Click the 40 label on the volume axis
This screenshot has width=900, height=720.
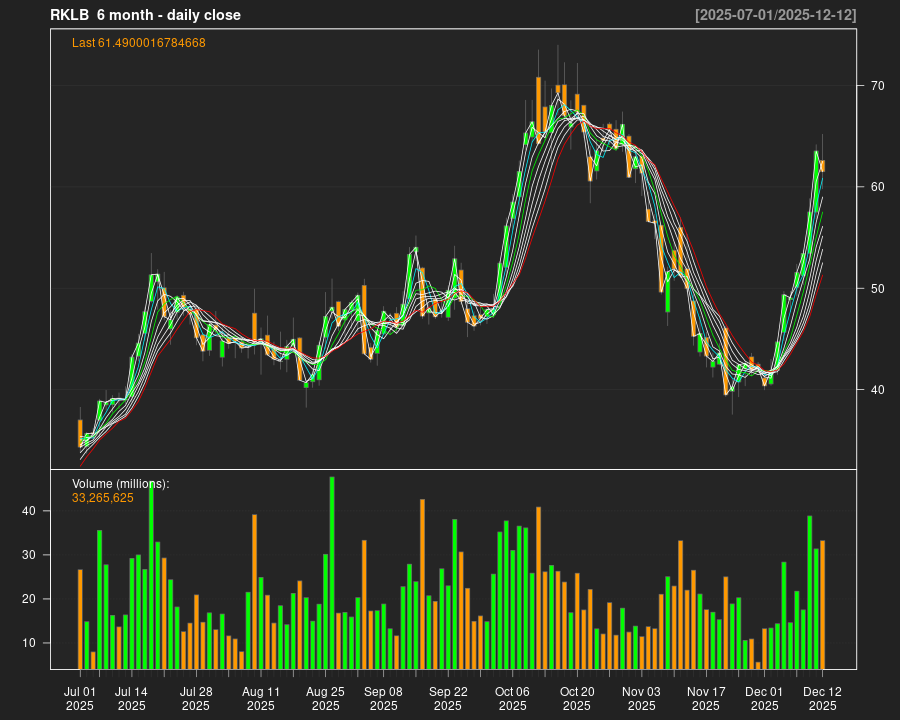(30, 511)
